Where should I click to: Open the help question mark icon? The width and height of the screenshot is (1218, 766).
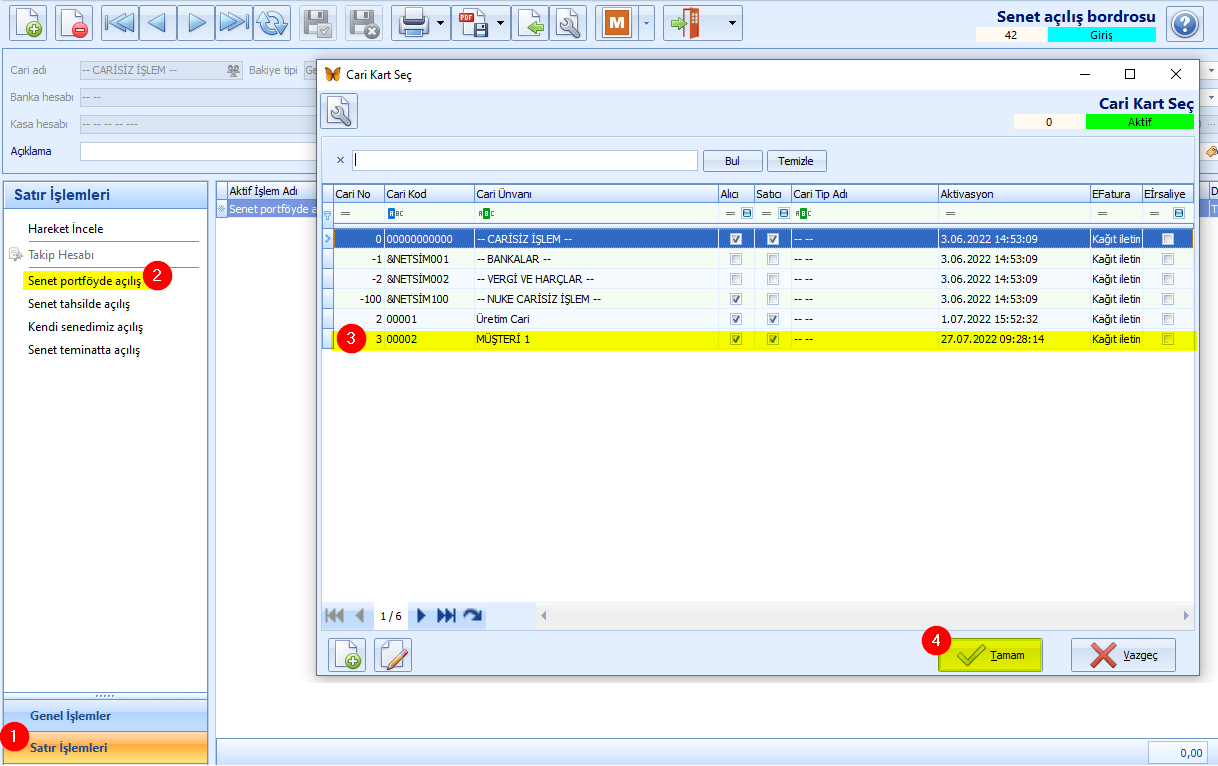coord(1184,23)
